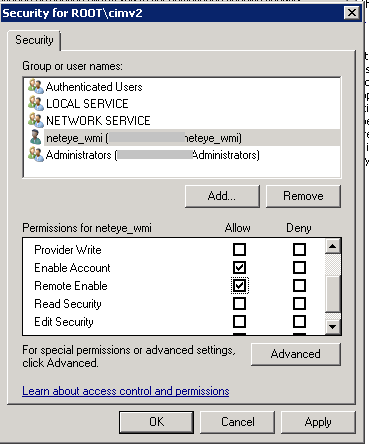Image resolution: width=369 pixels, height=444 pixels.
Task: Click the neteye_wmi user icon
Action: click(36, 137)
